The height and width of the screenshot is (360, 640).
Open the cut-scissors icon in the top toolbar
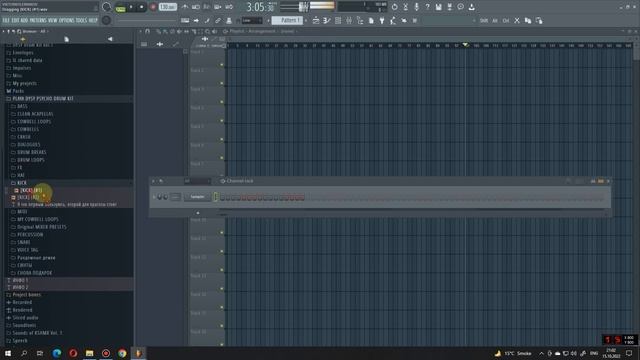[405, 7]
